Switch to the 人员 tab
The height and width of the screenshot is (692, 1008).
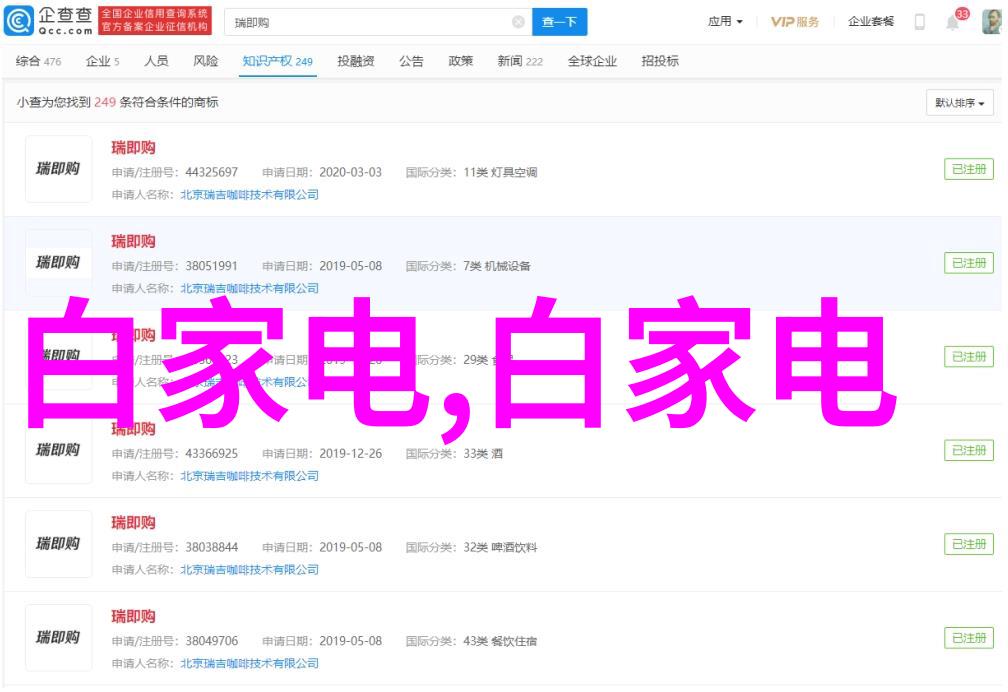(x=156, y=61)
